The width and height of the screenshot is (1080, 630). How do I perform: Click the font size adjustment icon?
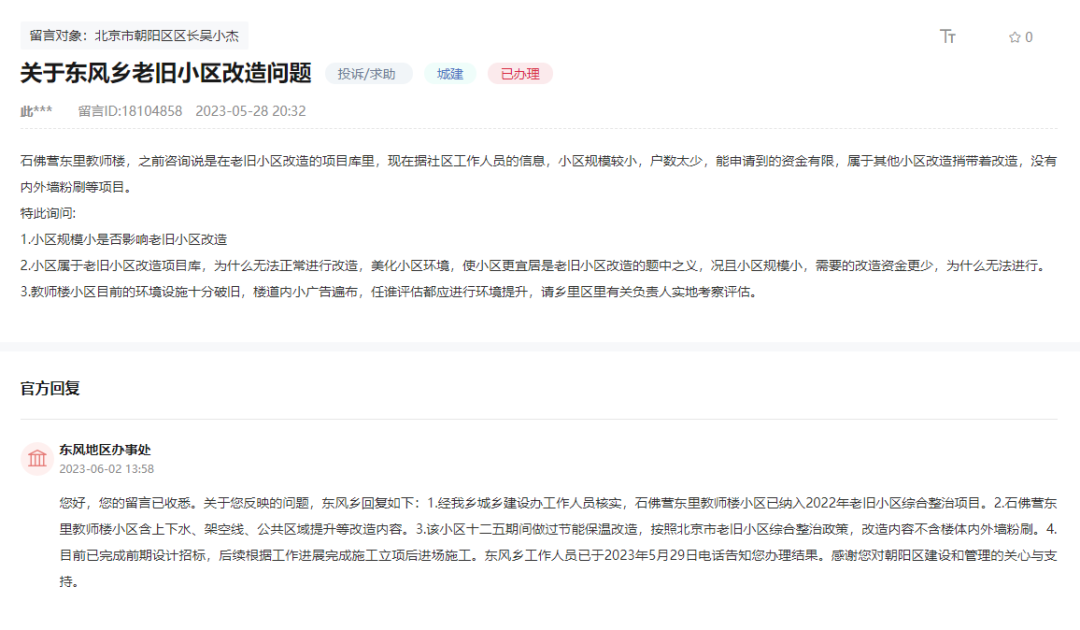coord(947,37)
